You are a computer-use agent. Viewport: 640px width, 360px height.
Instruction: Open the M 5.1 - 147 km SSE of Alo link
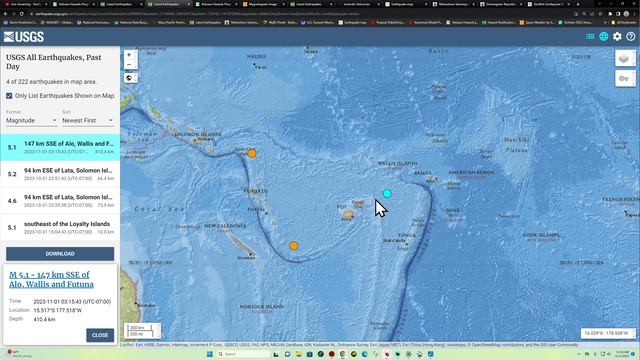51,280
